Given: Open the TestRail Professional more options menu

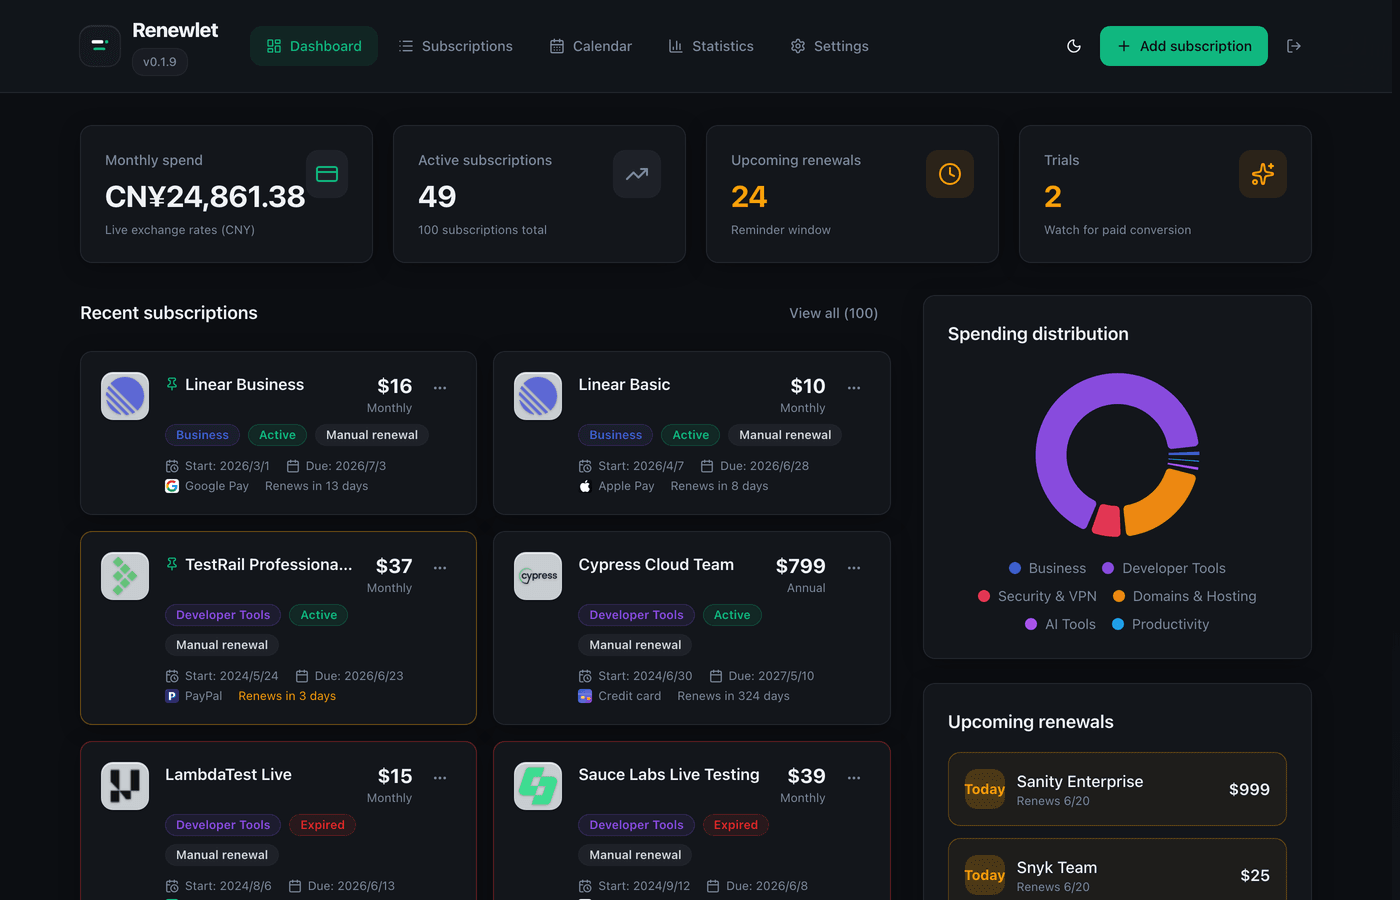Looking at the screenshot, I should 440,567.
